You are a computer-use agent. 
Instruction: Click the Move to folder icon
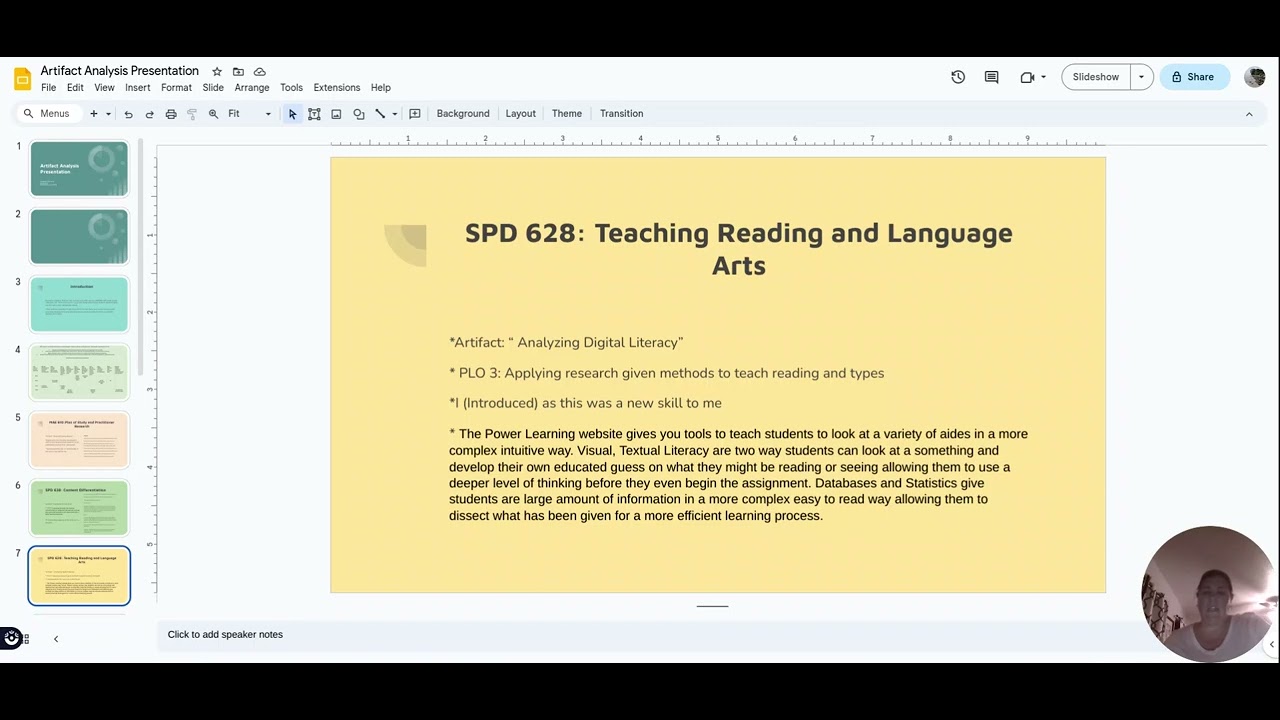[238, 72]
